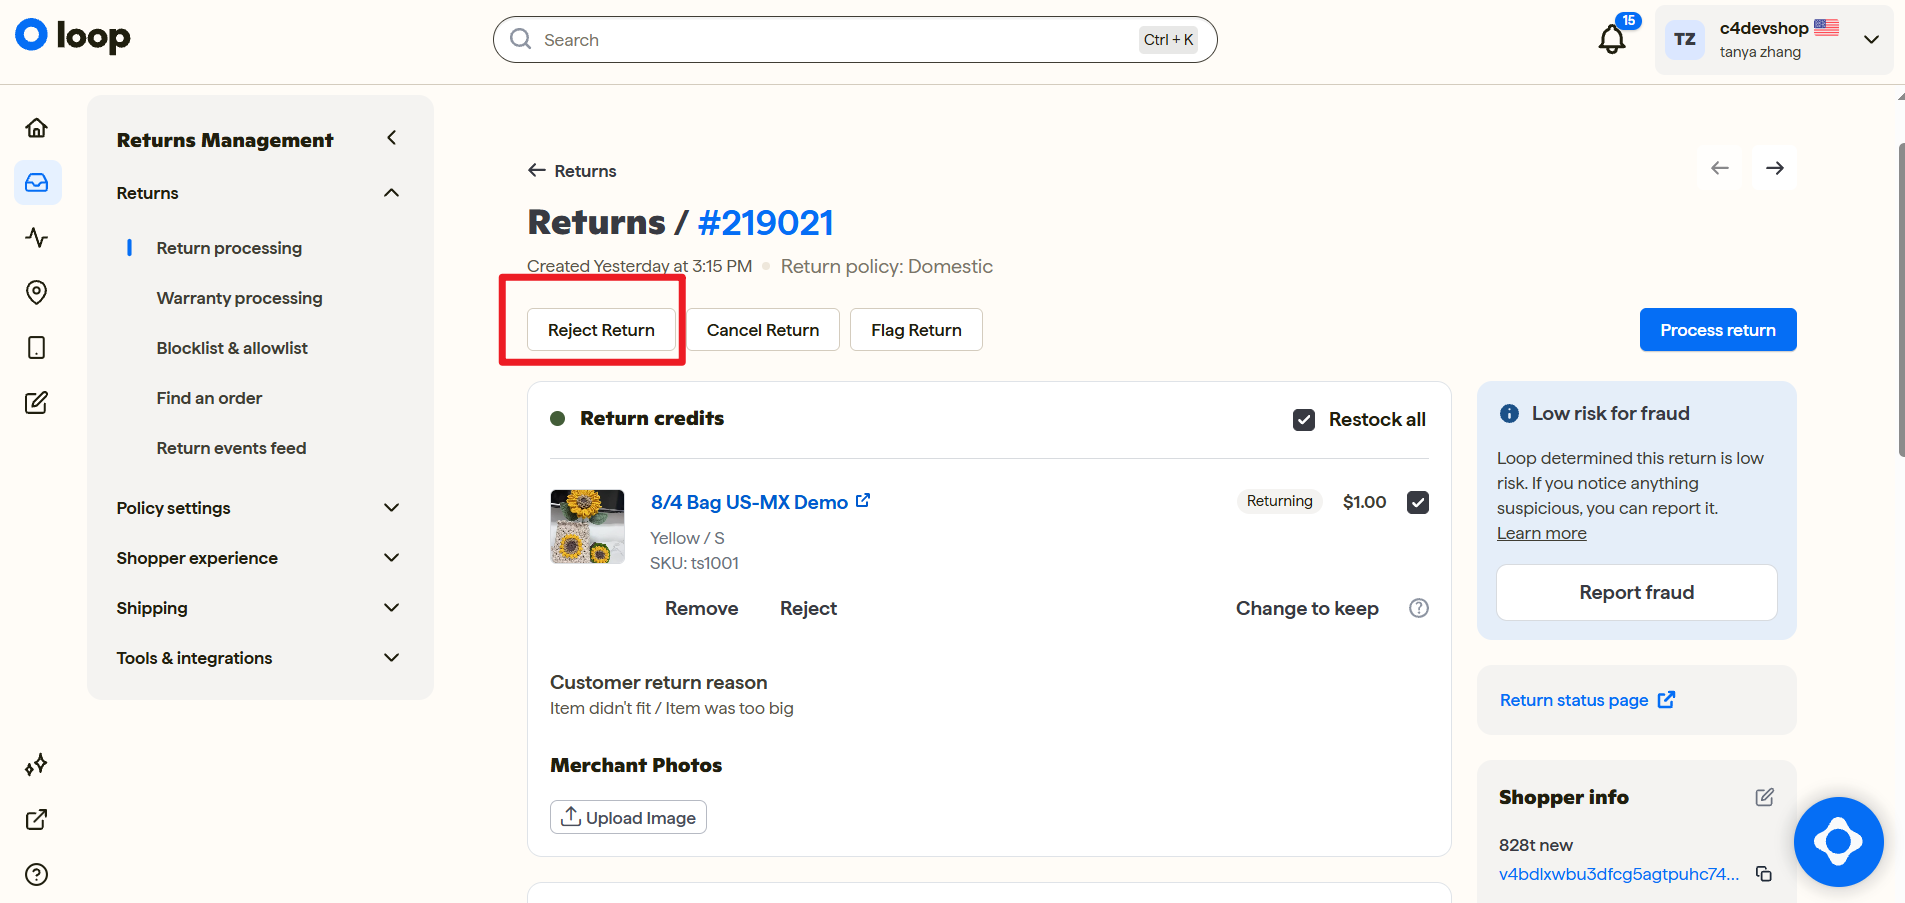
Task: Click the Cancel Return button
Action: tap(763, 330)
